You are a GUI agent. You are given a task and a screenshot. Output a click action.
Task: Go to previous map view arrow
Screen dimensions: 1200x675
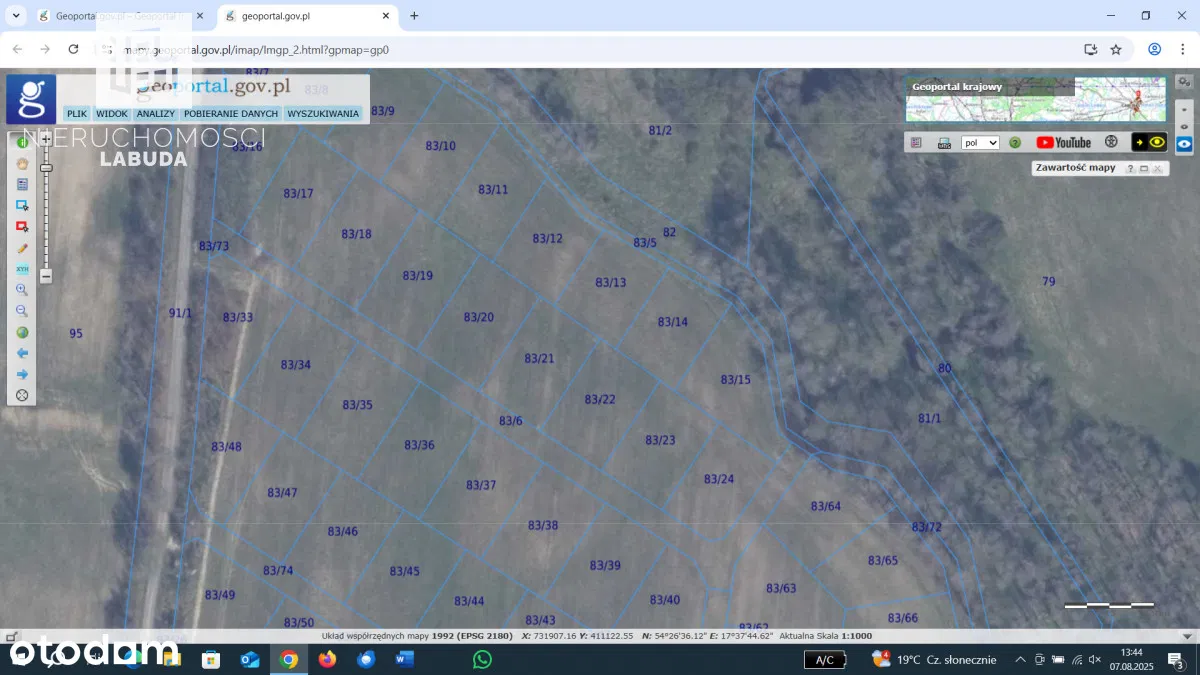point(22,353)
